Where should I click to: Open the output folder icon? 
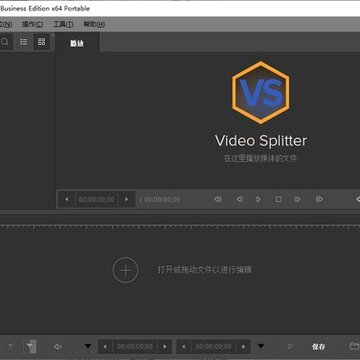354,346
